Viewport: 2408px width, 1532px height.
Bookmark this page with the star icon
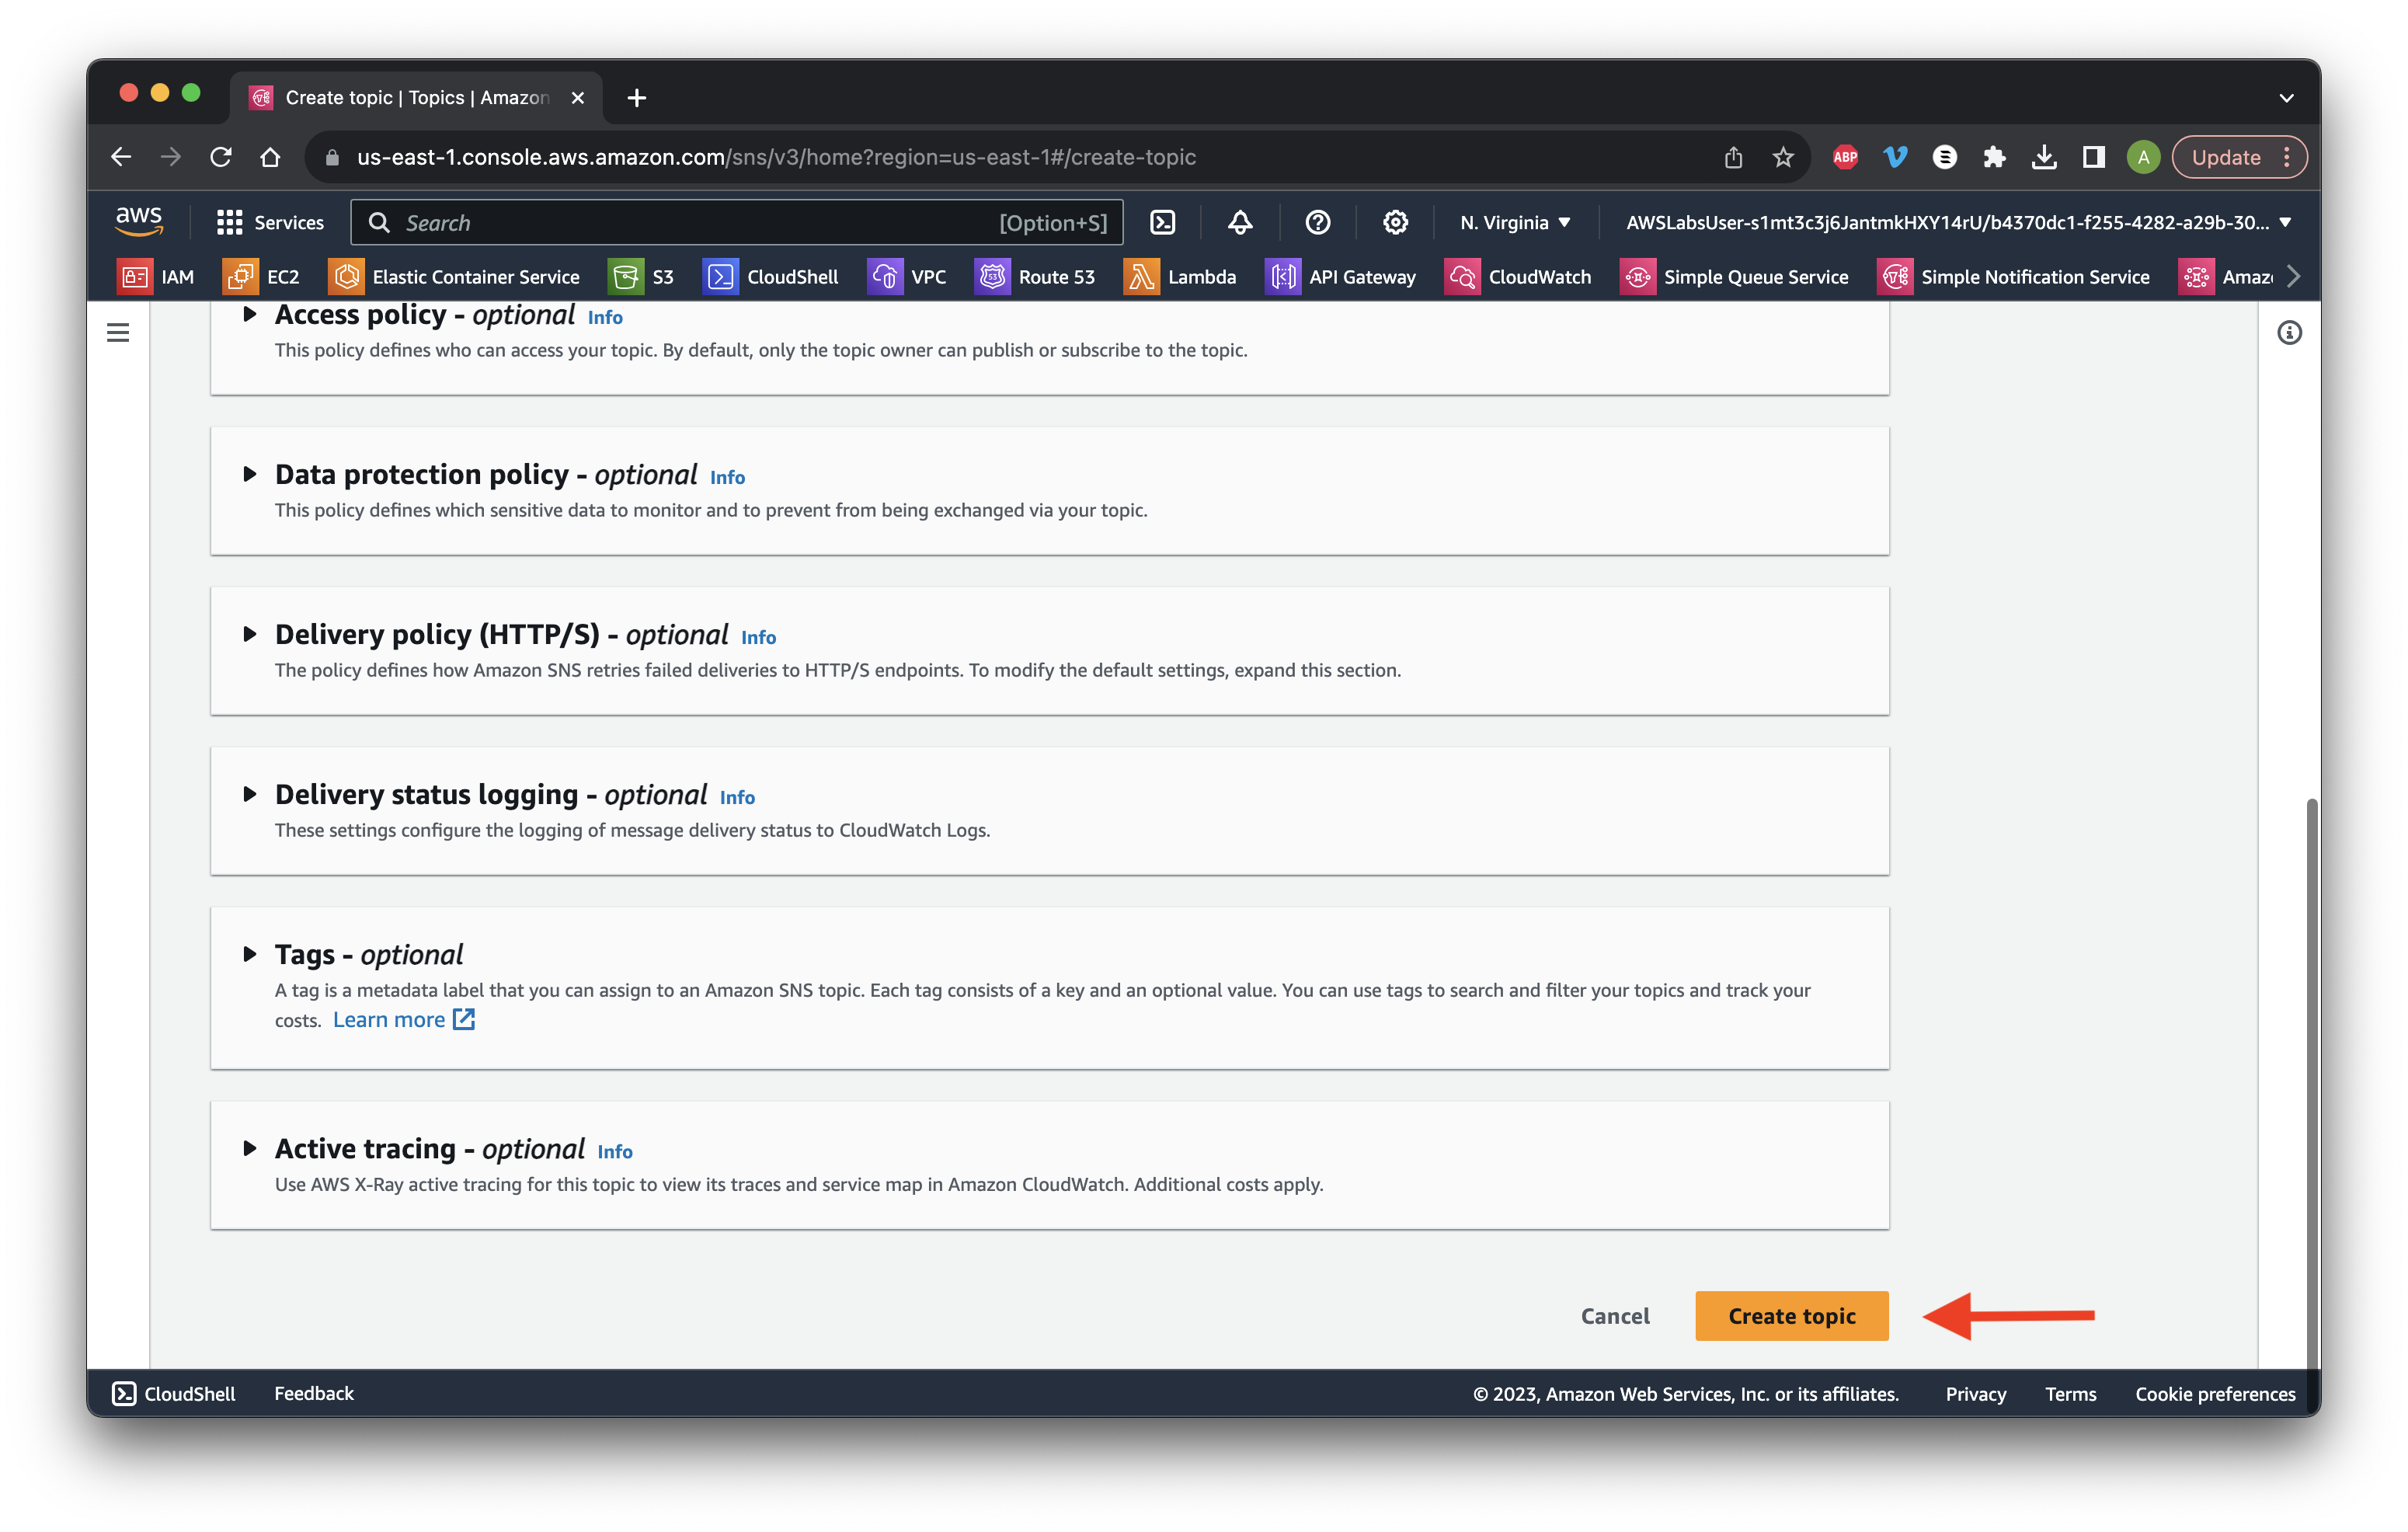(1783, 157)
